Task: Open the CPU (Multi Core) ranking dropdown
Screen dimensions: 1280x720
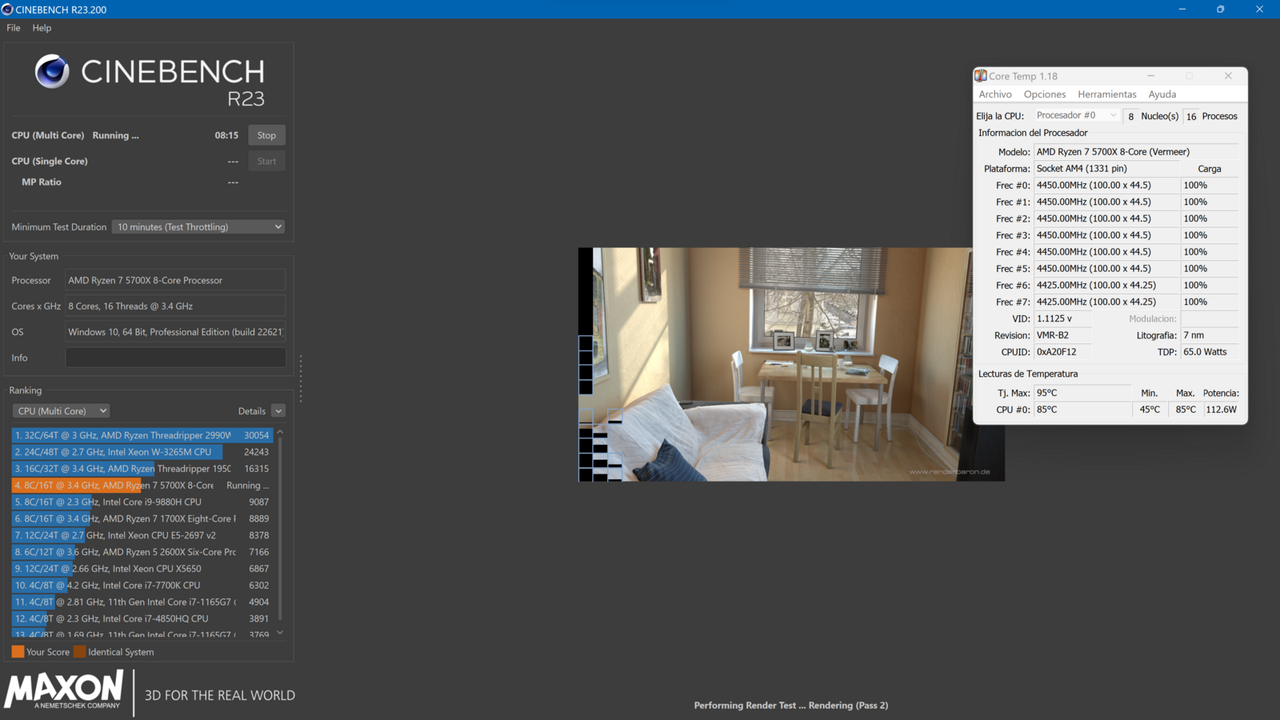Action: click(x=61, y=411)
